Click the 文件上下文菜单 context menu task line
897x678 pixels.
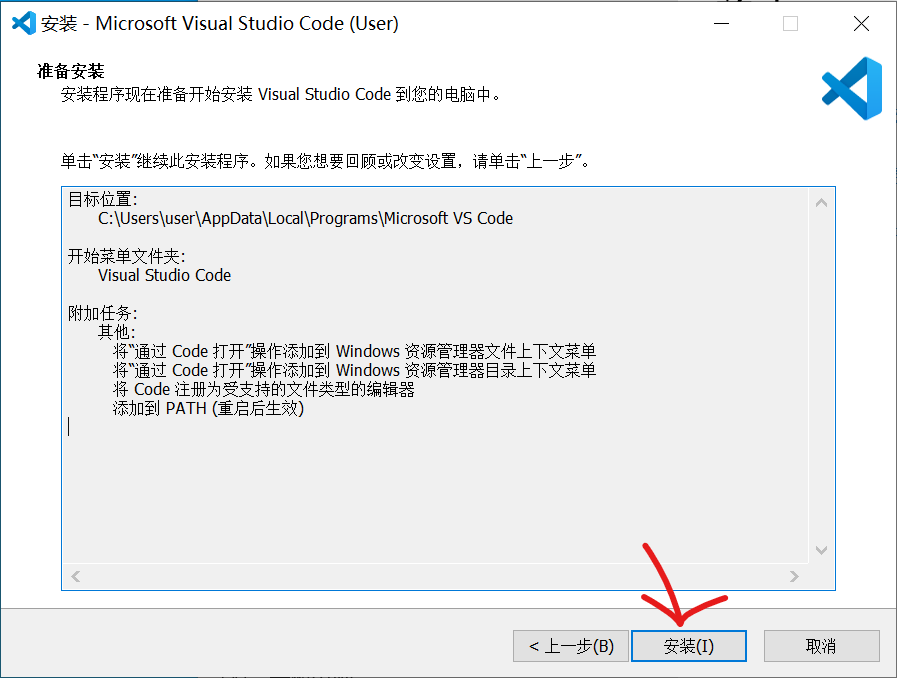(x=354, y=351)
